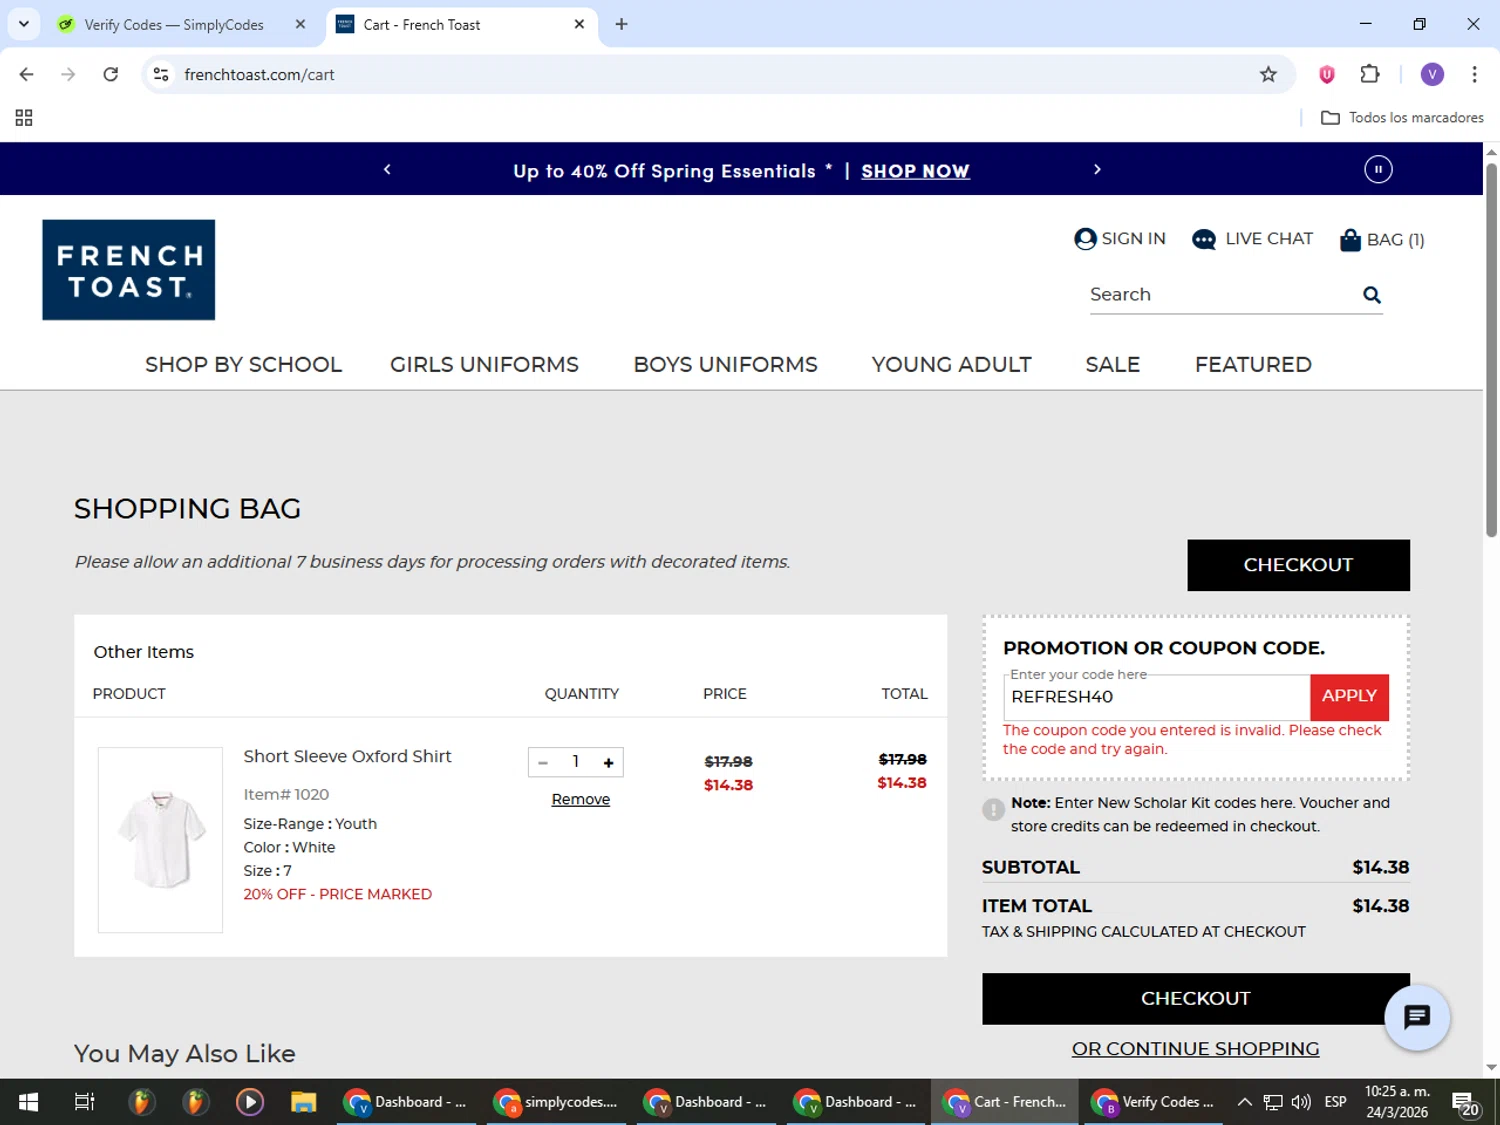The width and height of the screenshot is (1500, 1125).
Task: Close the Cart - French Toast tab
Action: pos(579,24)
